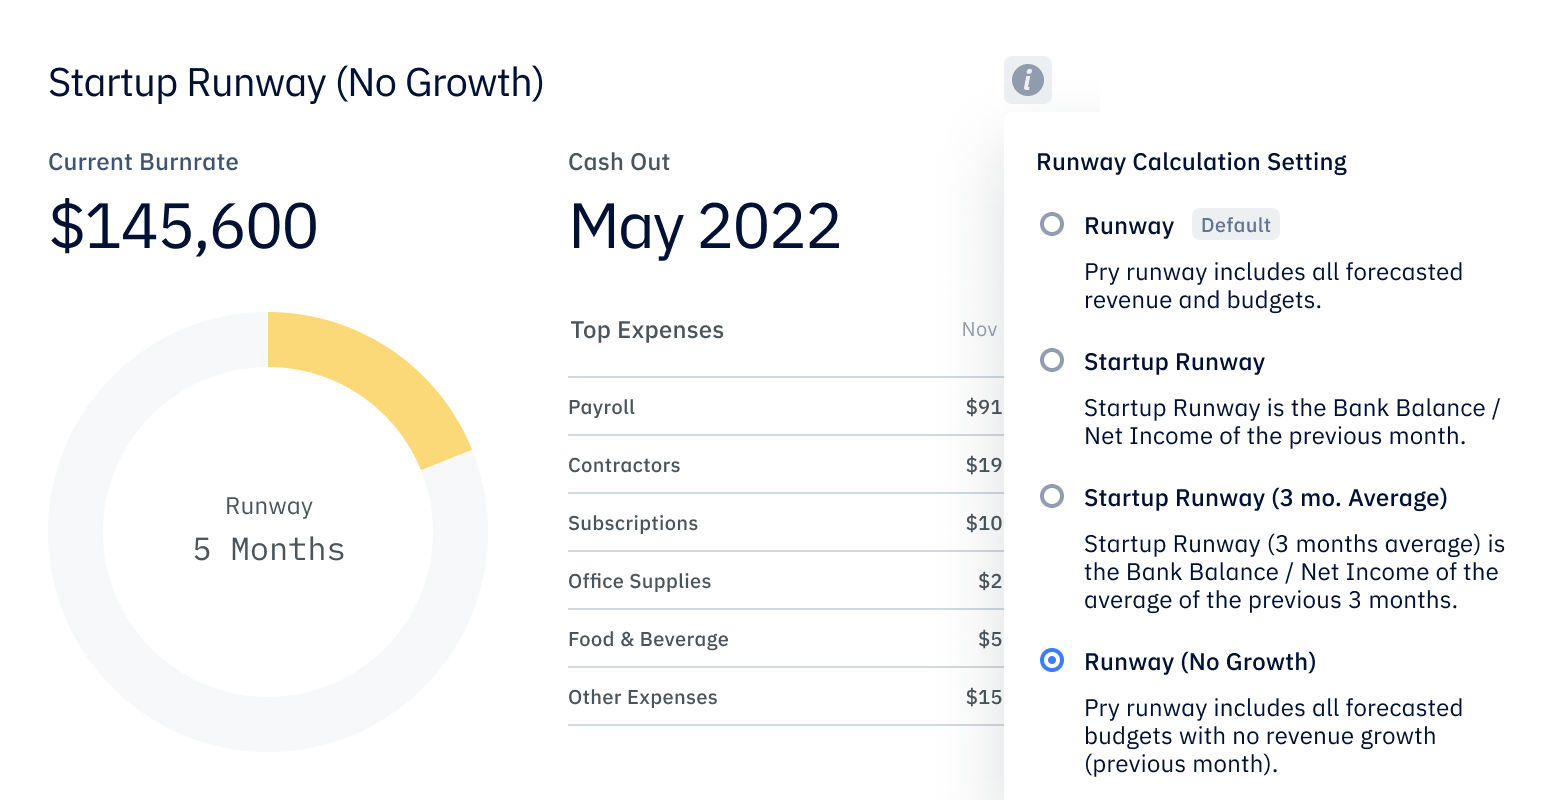Image resolution: width=1564 pixels, height=808 pixels.
Task: Choose Startup Runway (3 mo. Average) option
Action: coord(1052,496)
